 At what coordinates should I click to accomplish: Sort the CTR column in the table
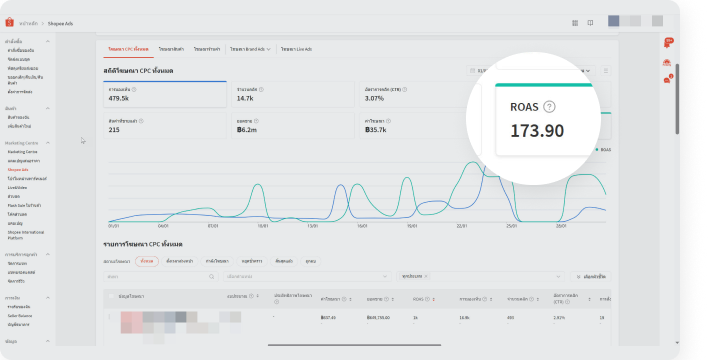click(589, 299)
